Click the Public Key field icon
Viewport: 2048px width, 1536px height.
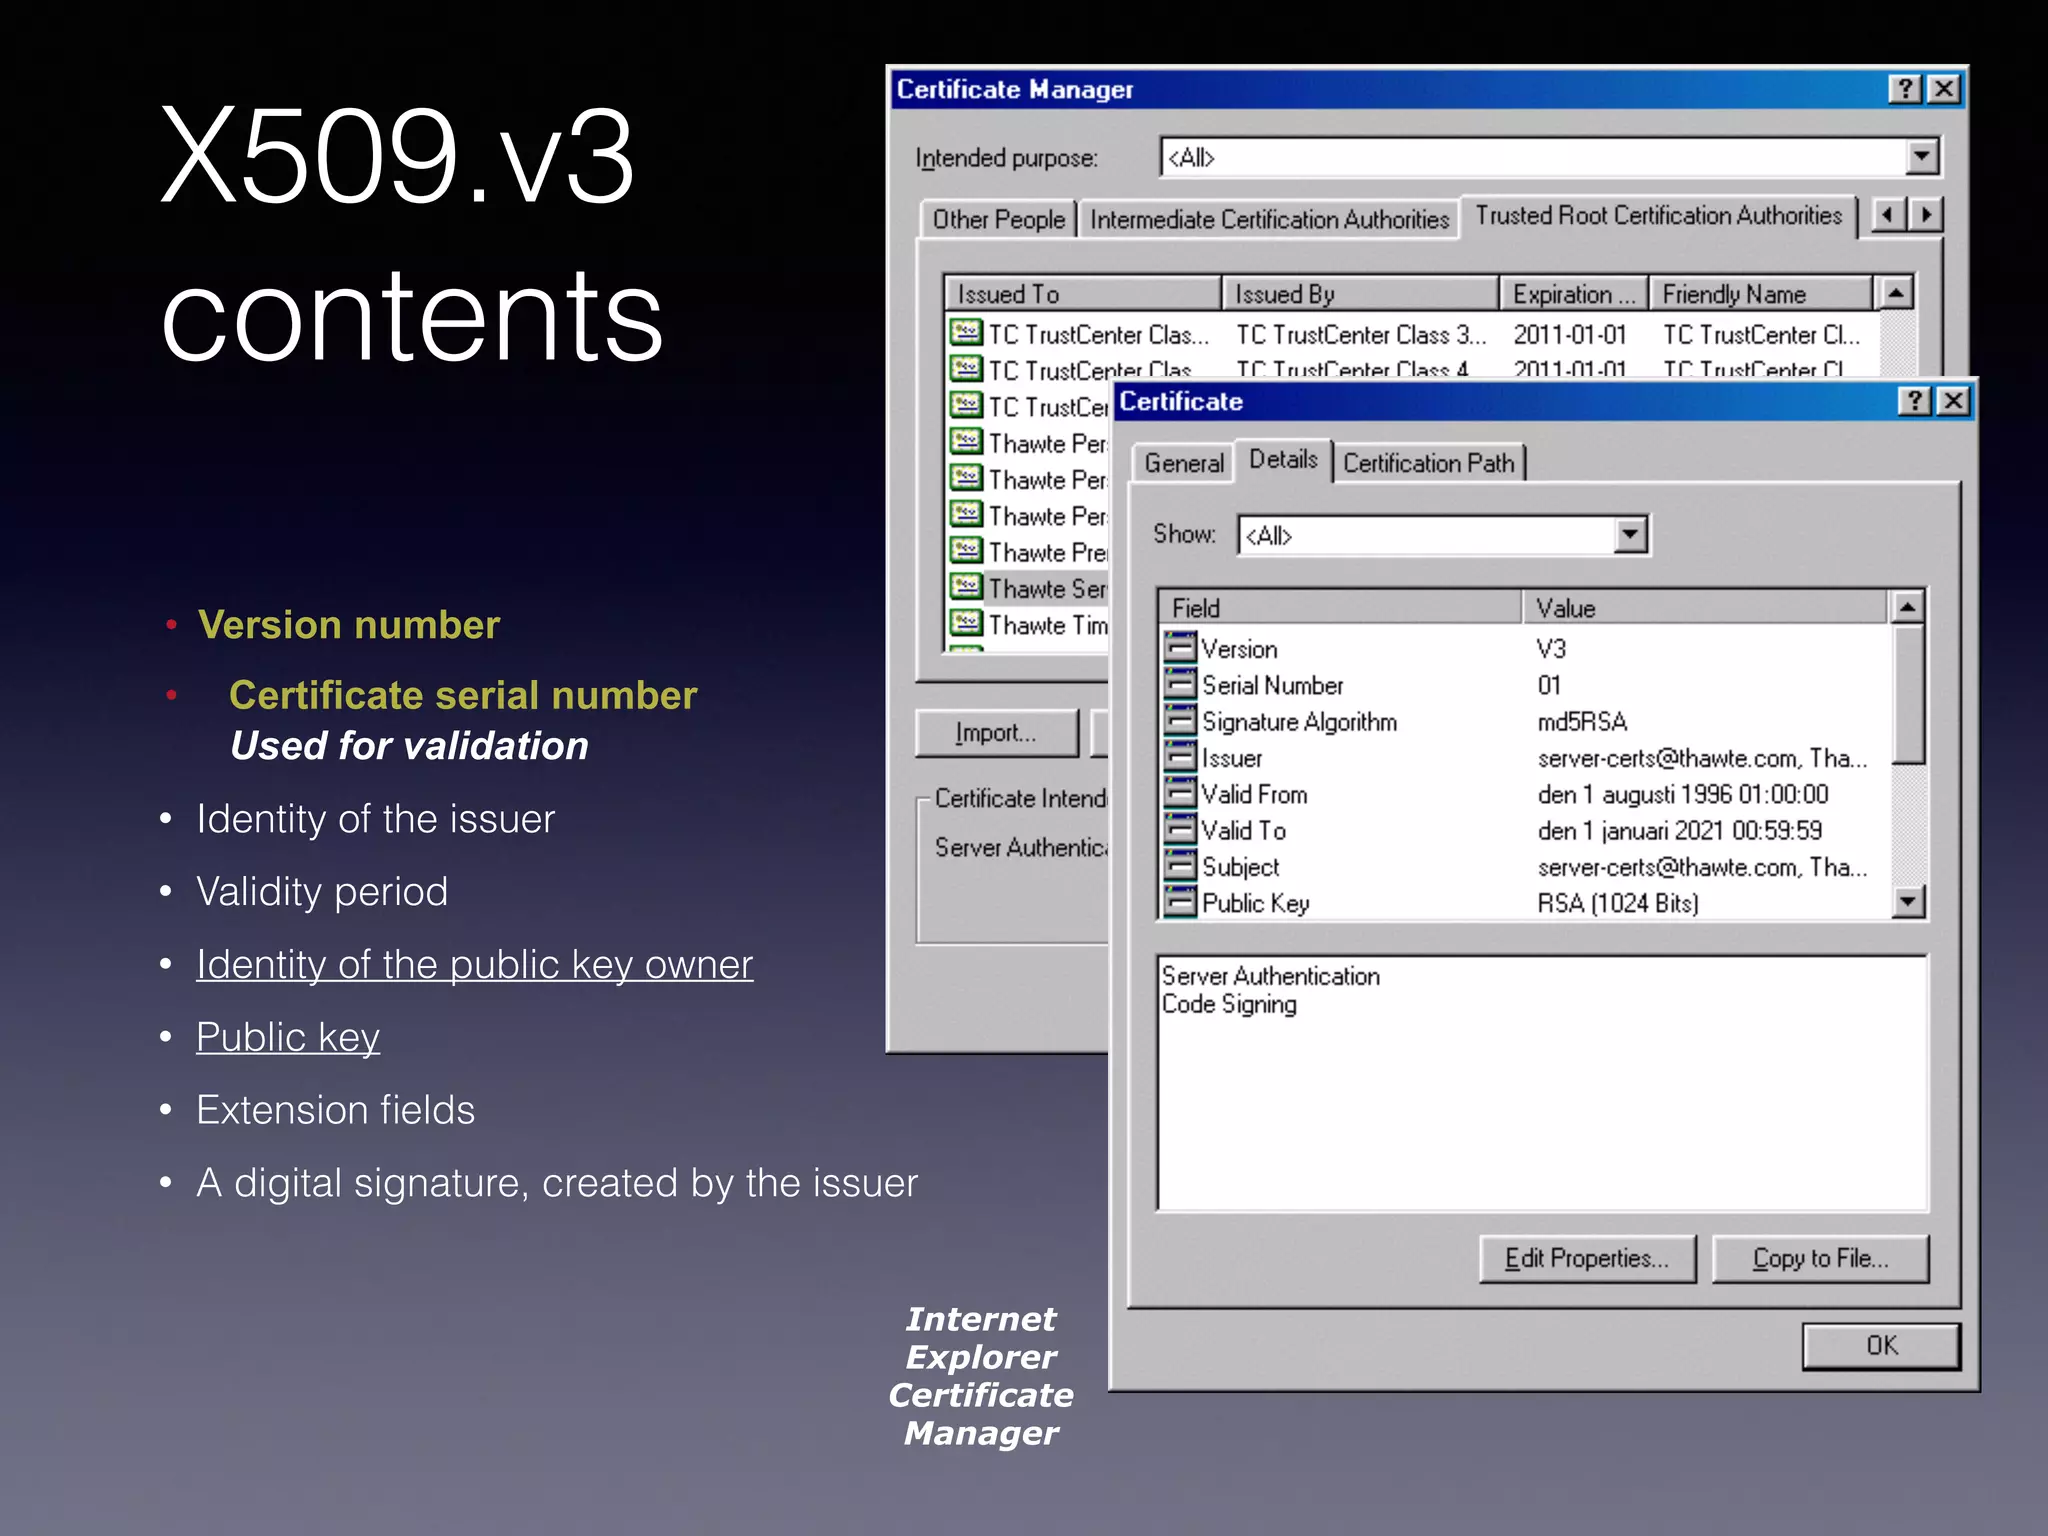pyautogui.click(x=1180, y=902)
